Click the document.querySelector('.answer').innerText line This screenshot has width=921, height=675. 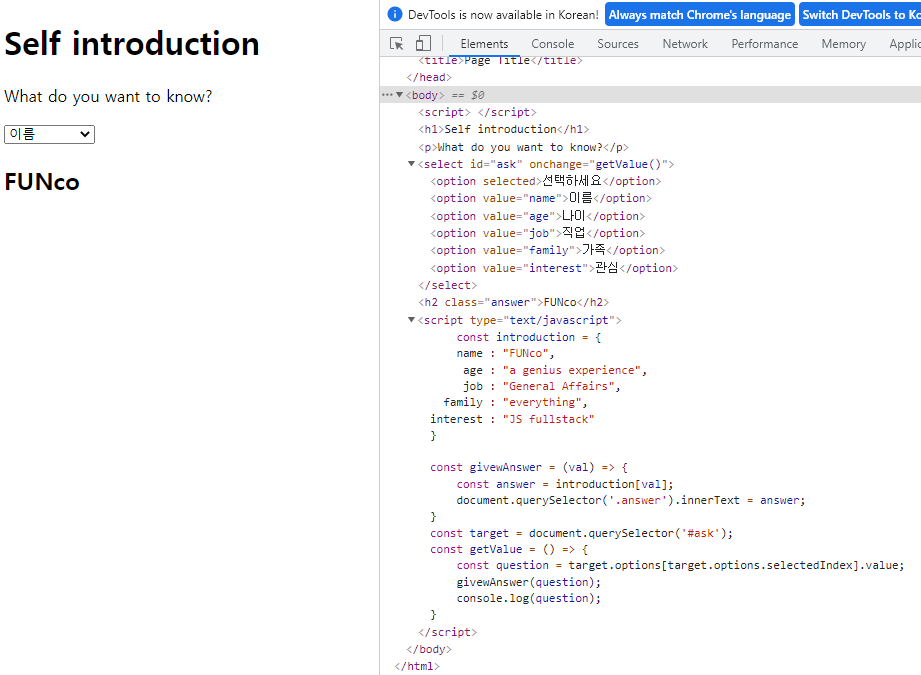click(631, 500)
